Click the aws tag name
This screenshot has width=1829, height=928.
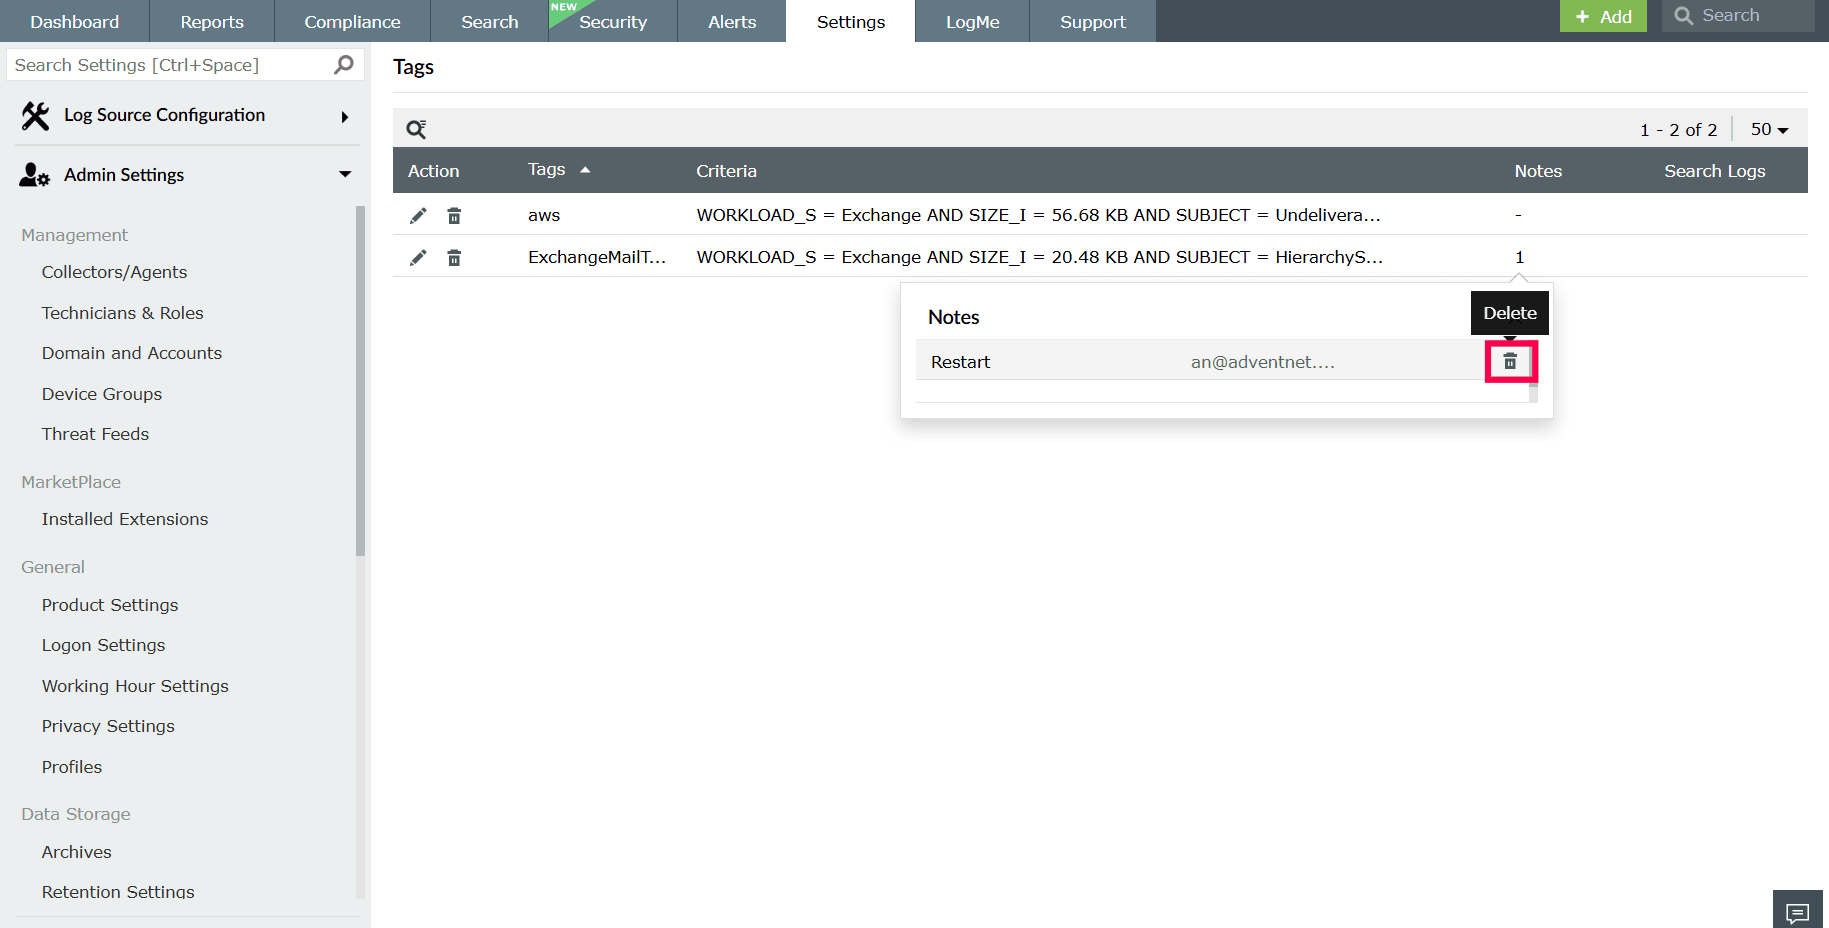(x=544, y=215)
